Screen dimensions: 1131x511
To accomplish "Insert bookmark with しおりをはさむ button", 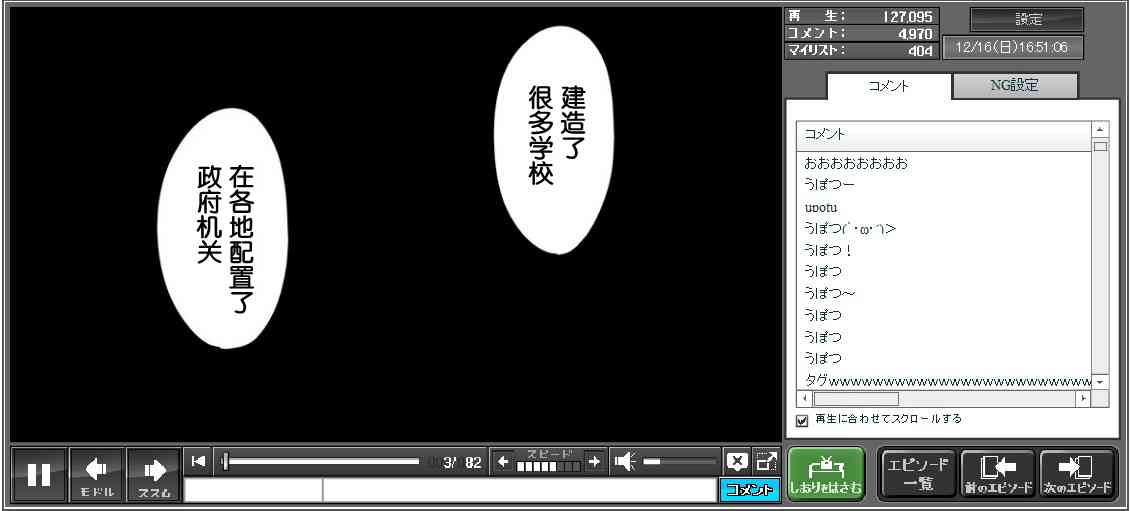I will coord(825,474).
